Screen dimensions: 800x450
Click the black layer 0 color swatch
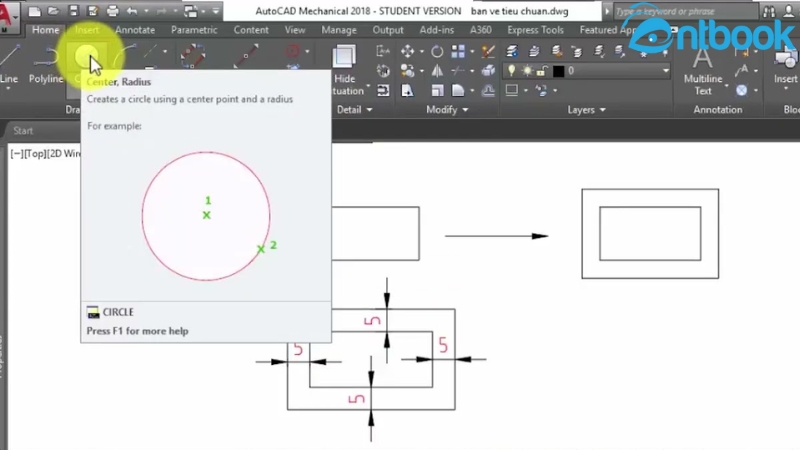(559, 71)
